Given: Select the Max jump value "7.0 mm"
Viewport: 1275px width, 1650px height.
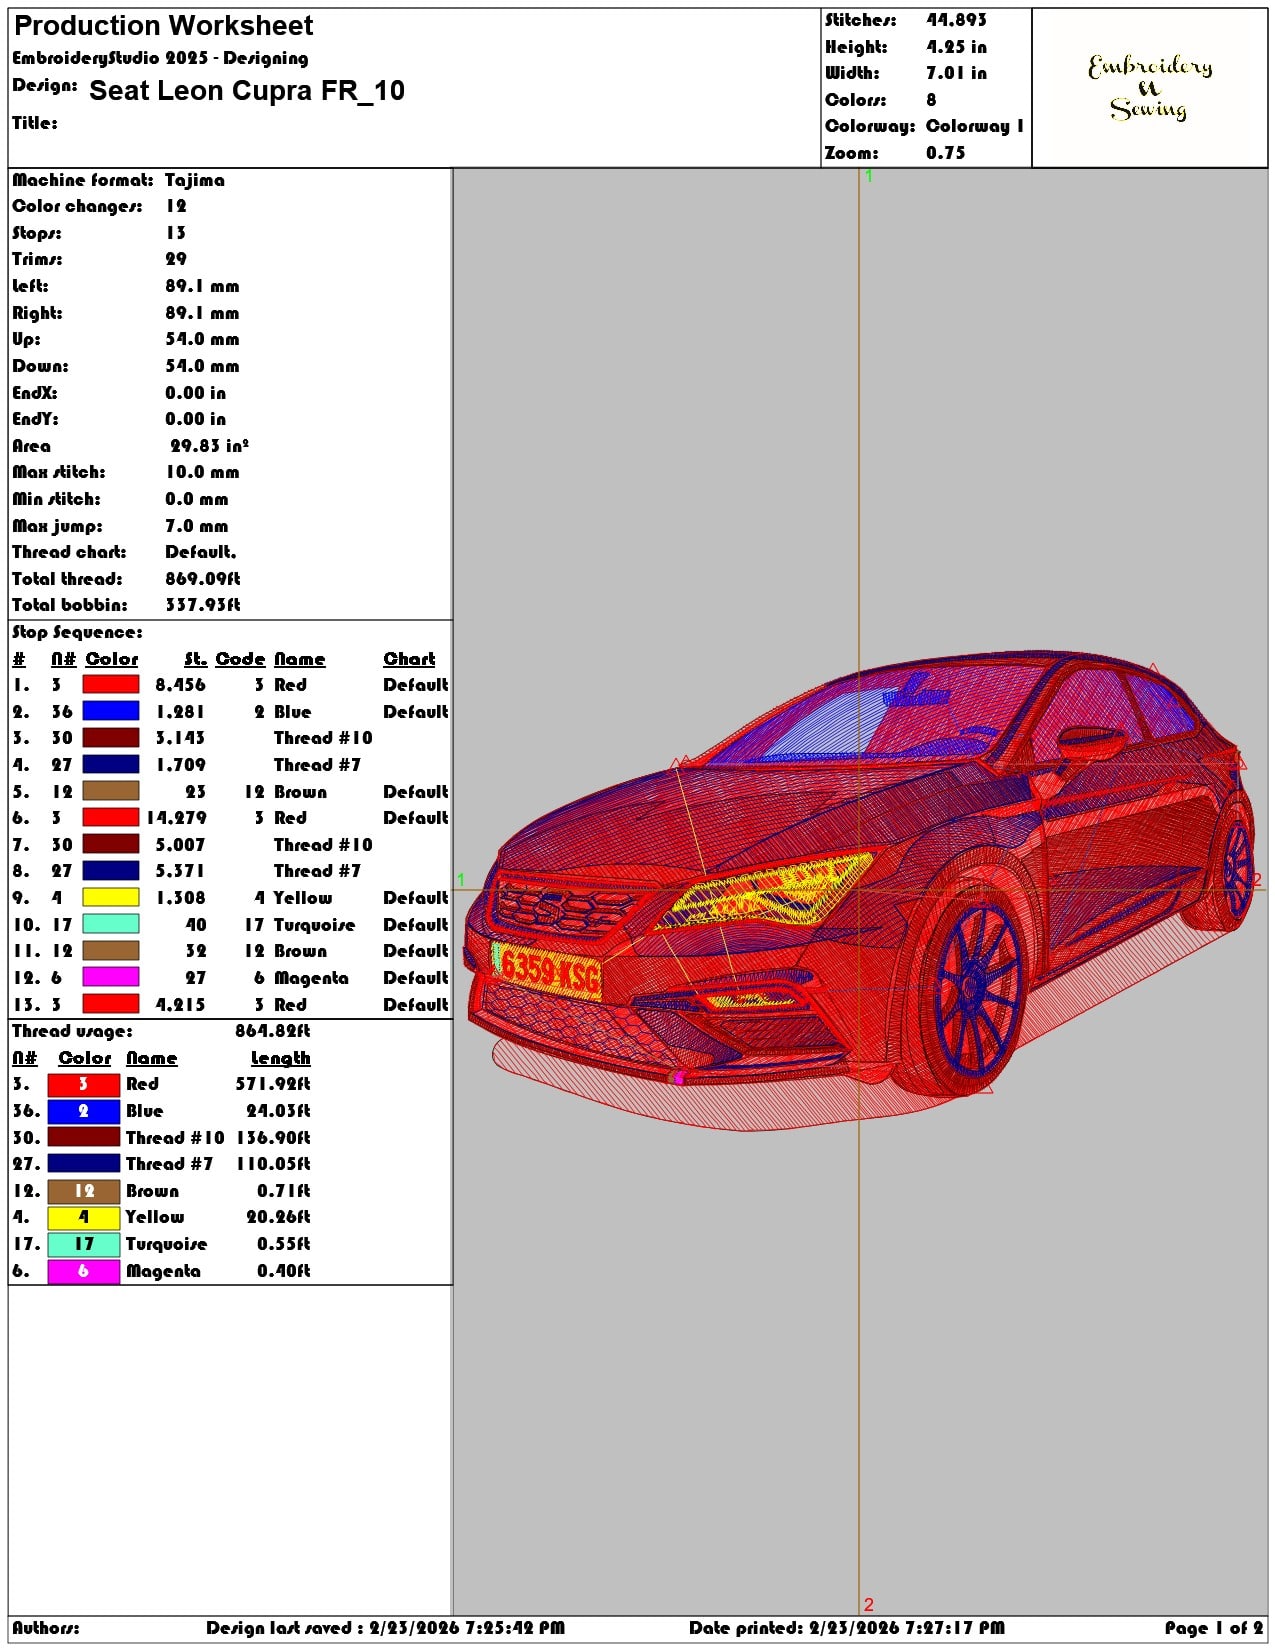Looking at the screenshot, I should point(197,526).
